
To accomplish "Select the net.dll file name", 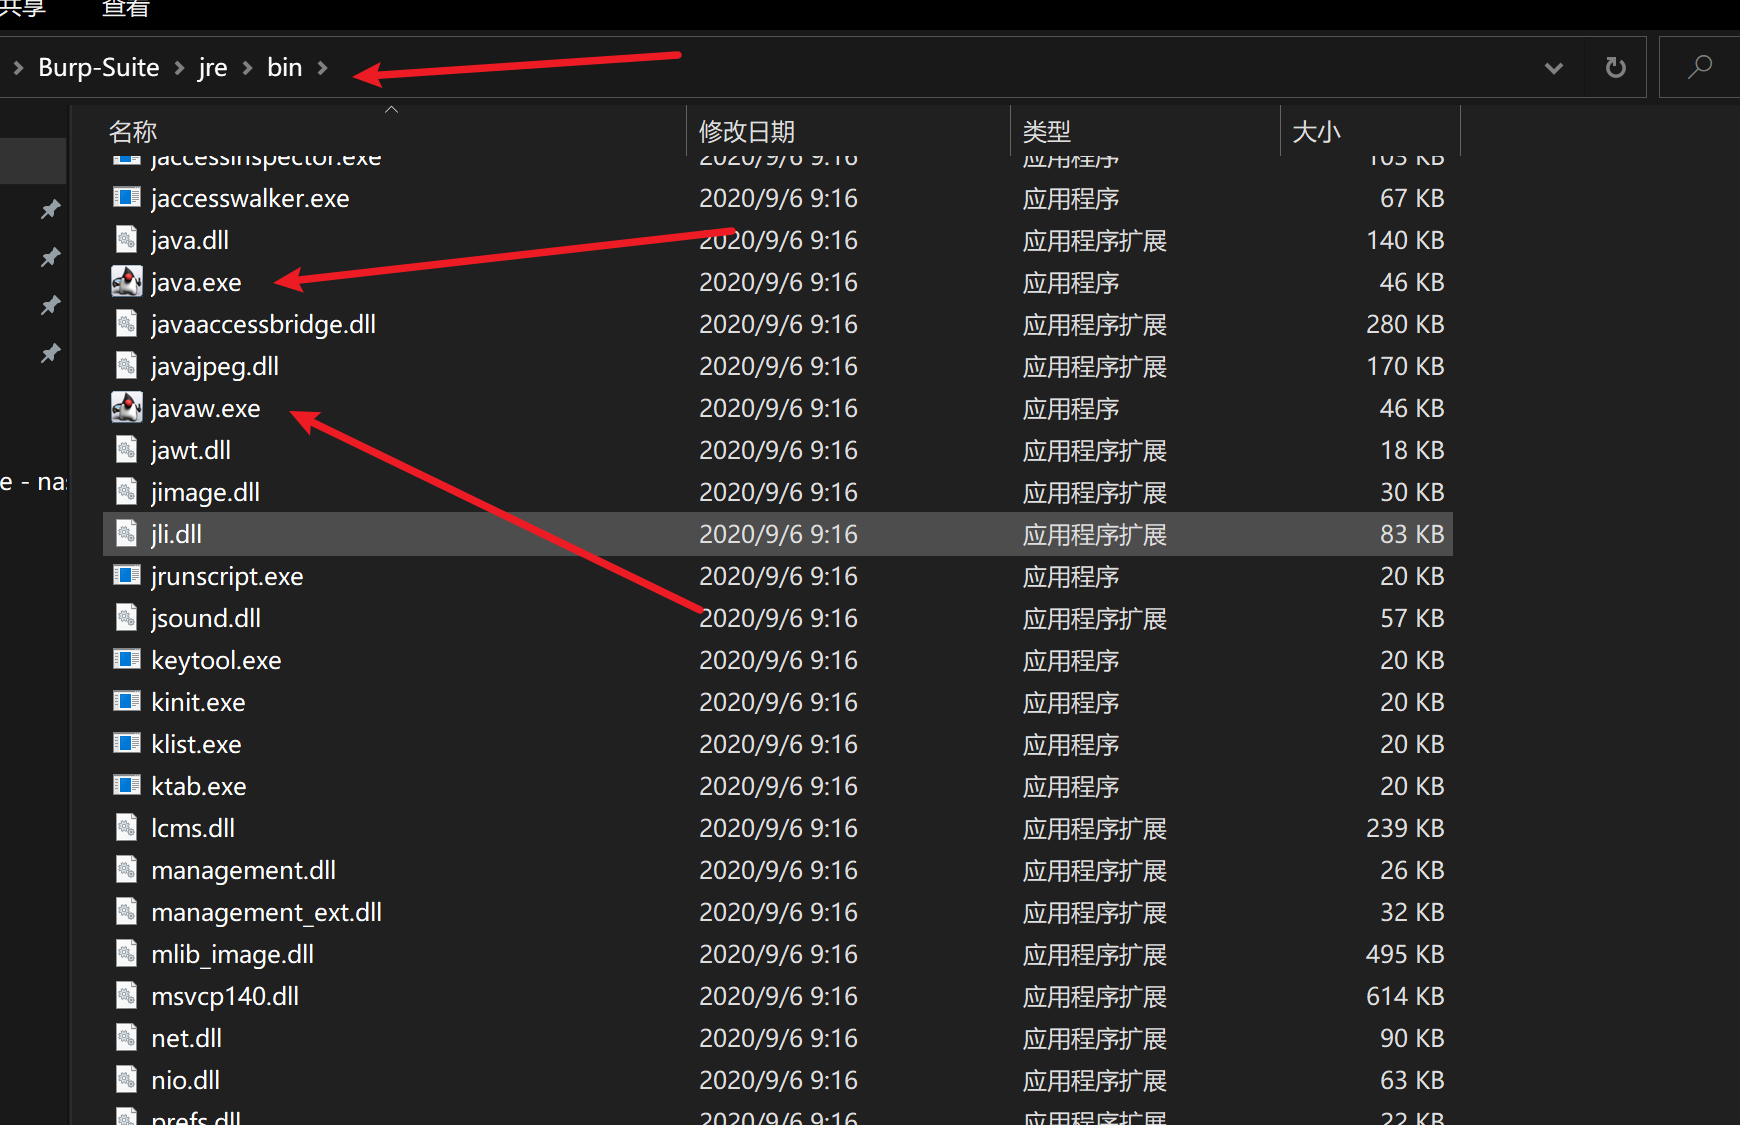I will pyautogui.click(x=186, y=1039).
